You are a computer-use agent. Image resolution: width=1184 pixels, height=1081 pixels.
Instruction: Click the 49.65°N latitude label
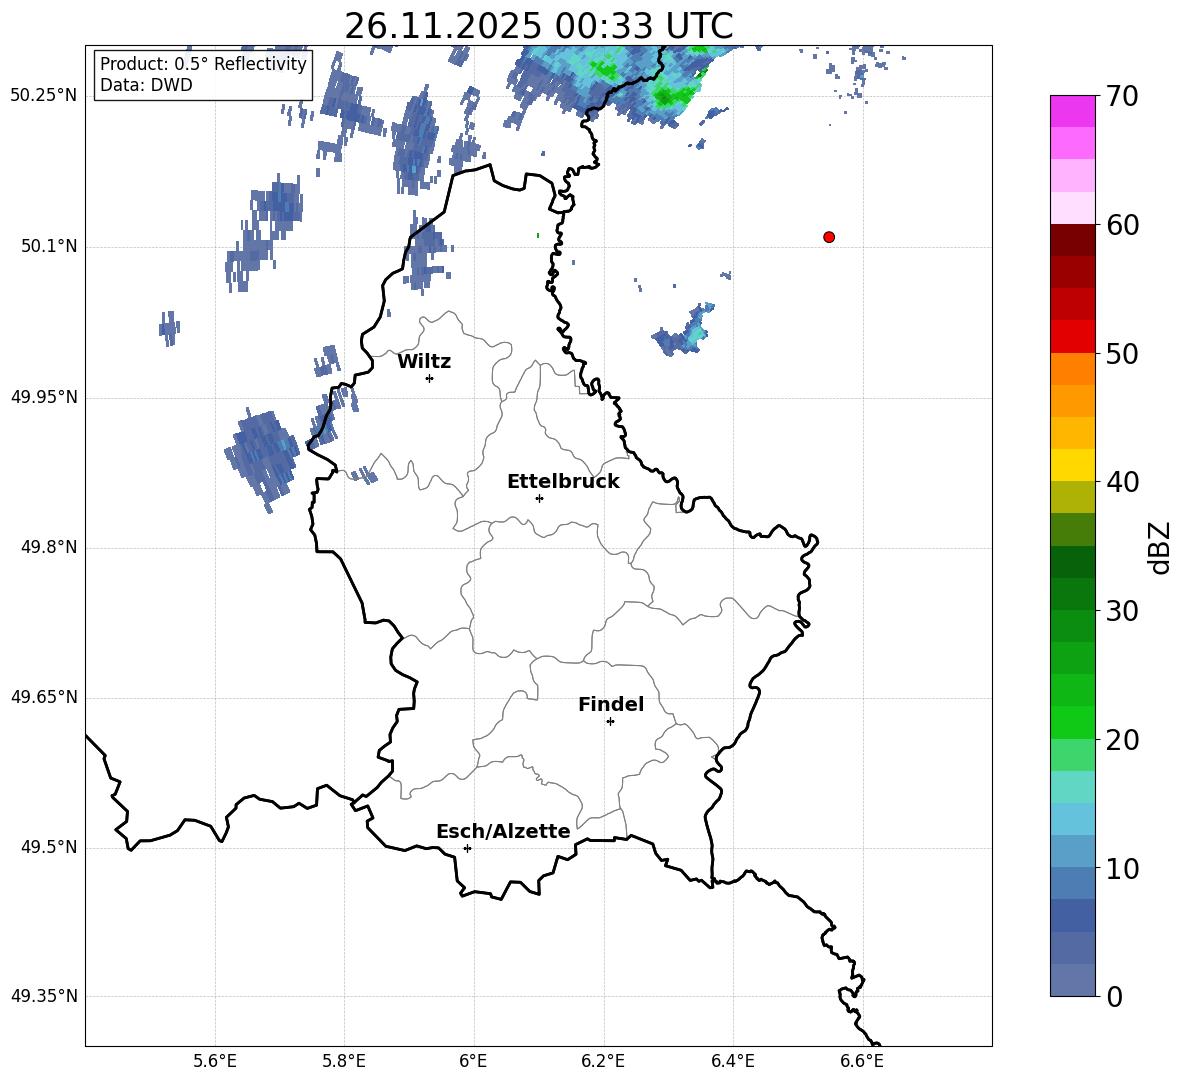[44, 697]
